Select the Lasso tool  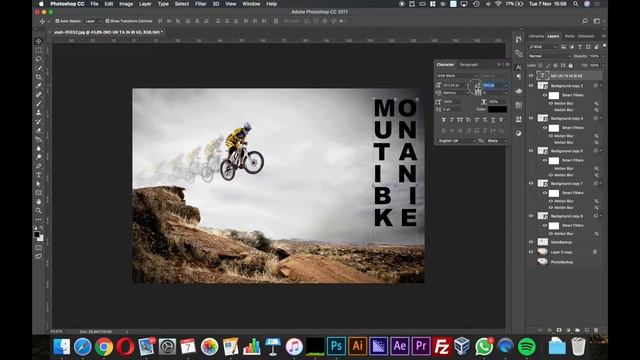point(39,59)
